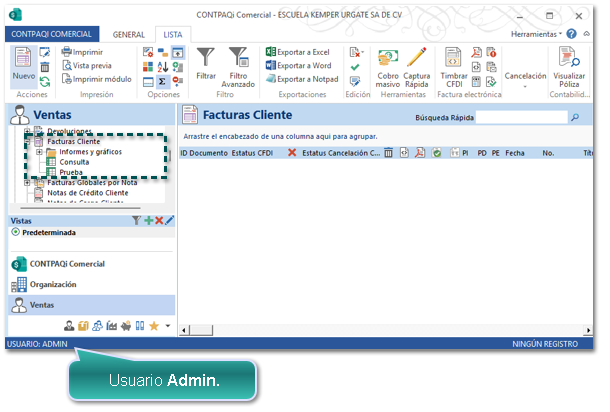Screen dimensions: 610x412
Task: Expand the Informes y gráficos node
Action: 39,152
